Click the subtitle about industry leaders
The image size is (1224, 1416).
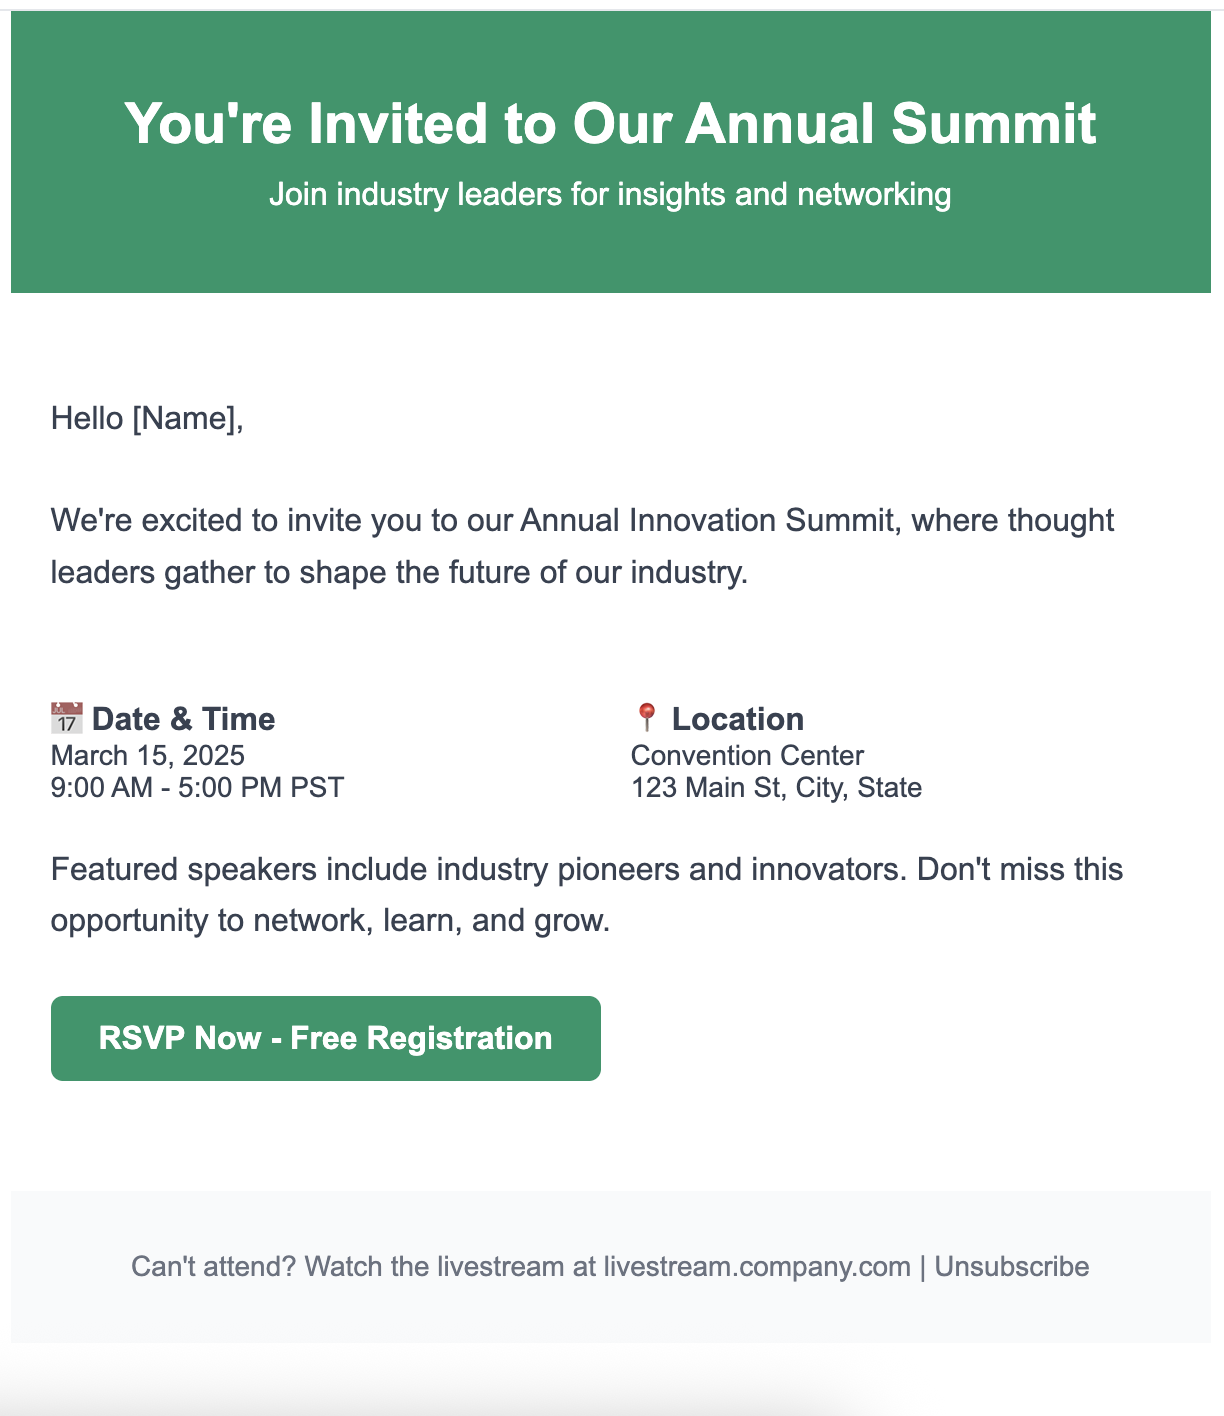click(x=610, y=194)
